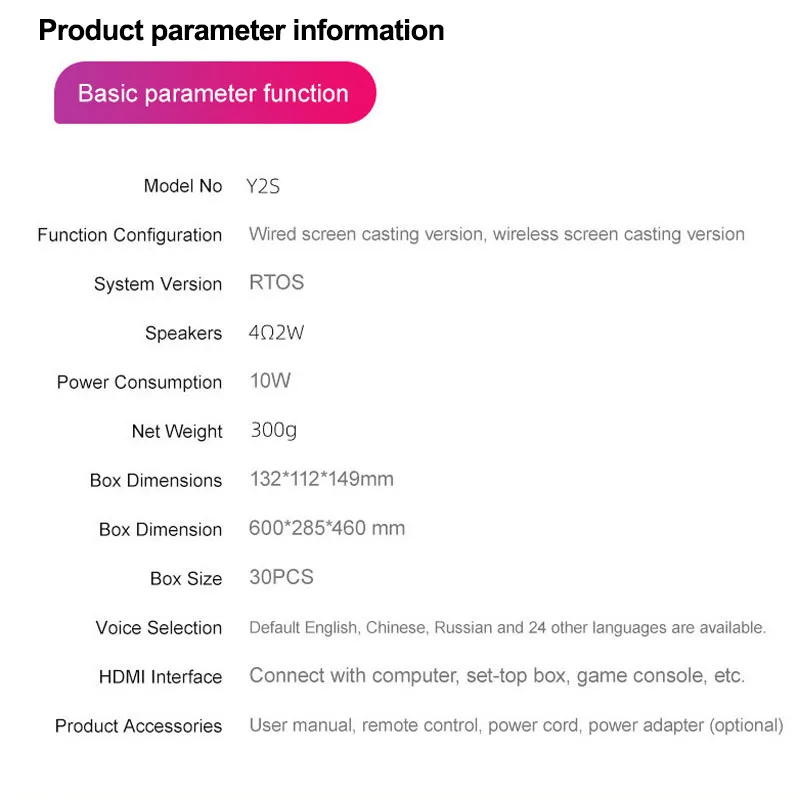
Task: Click the 30PCS box size value
Action: [281, 577]
